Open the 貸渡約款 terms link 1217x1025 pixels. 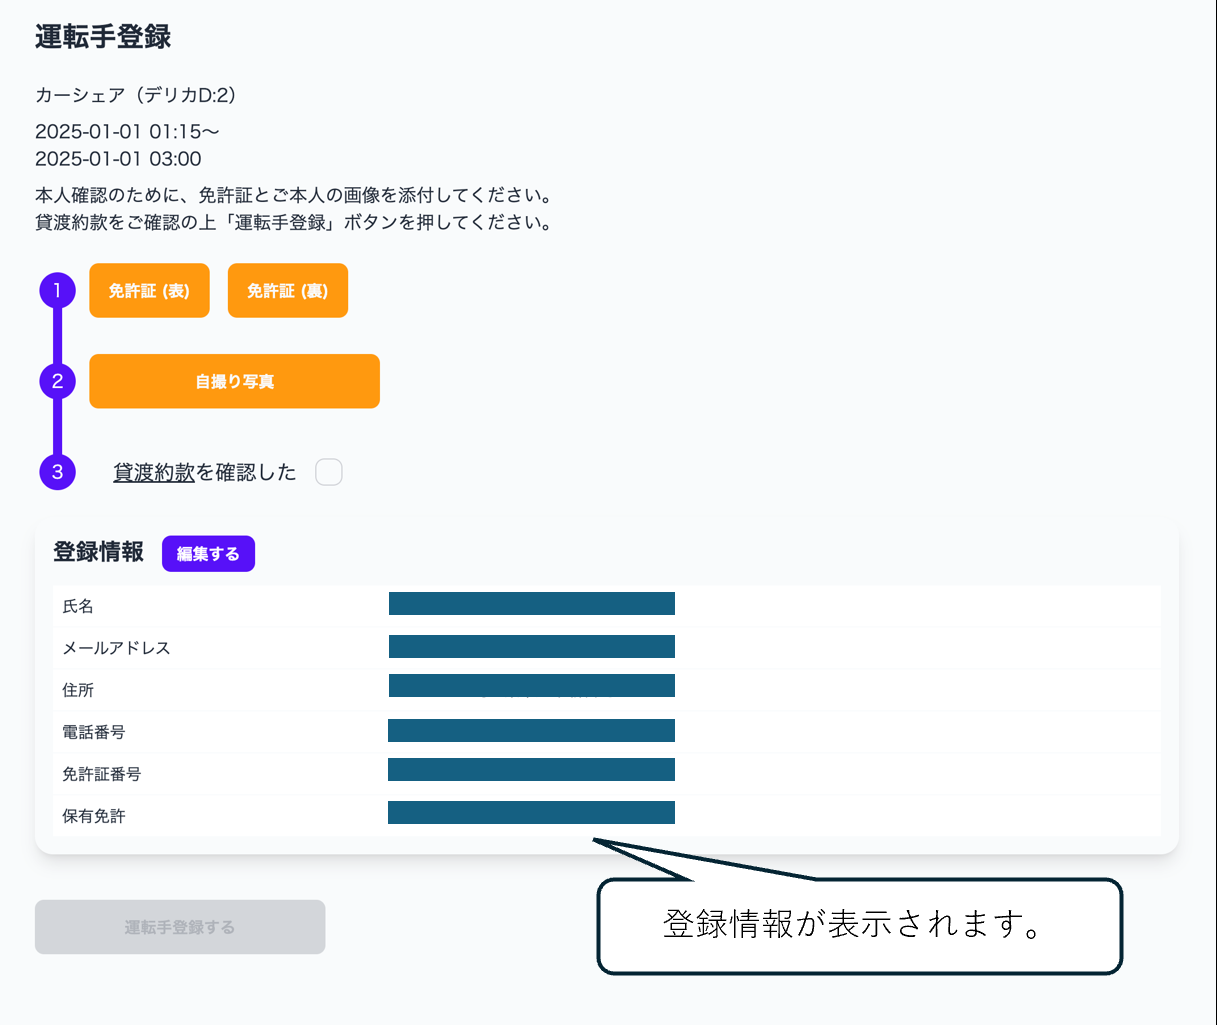(154, 472)
